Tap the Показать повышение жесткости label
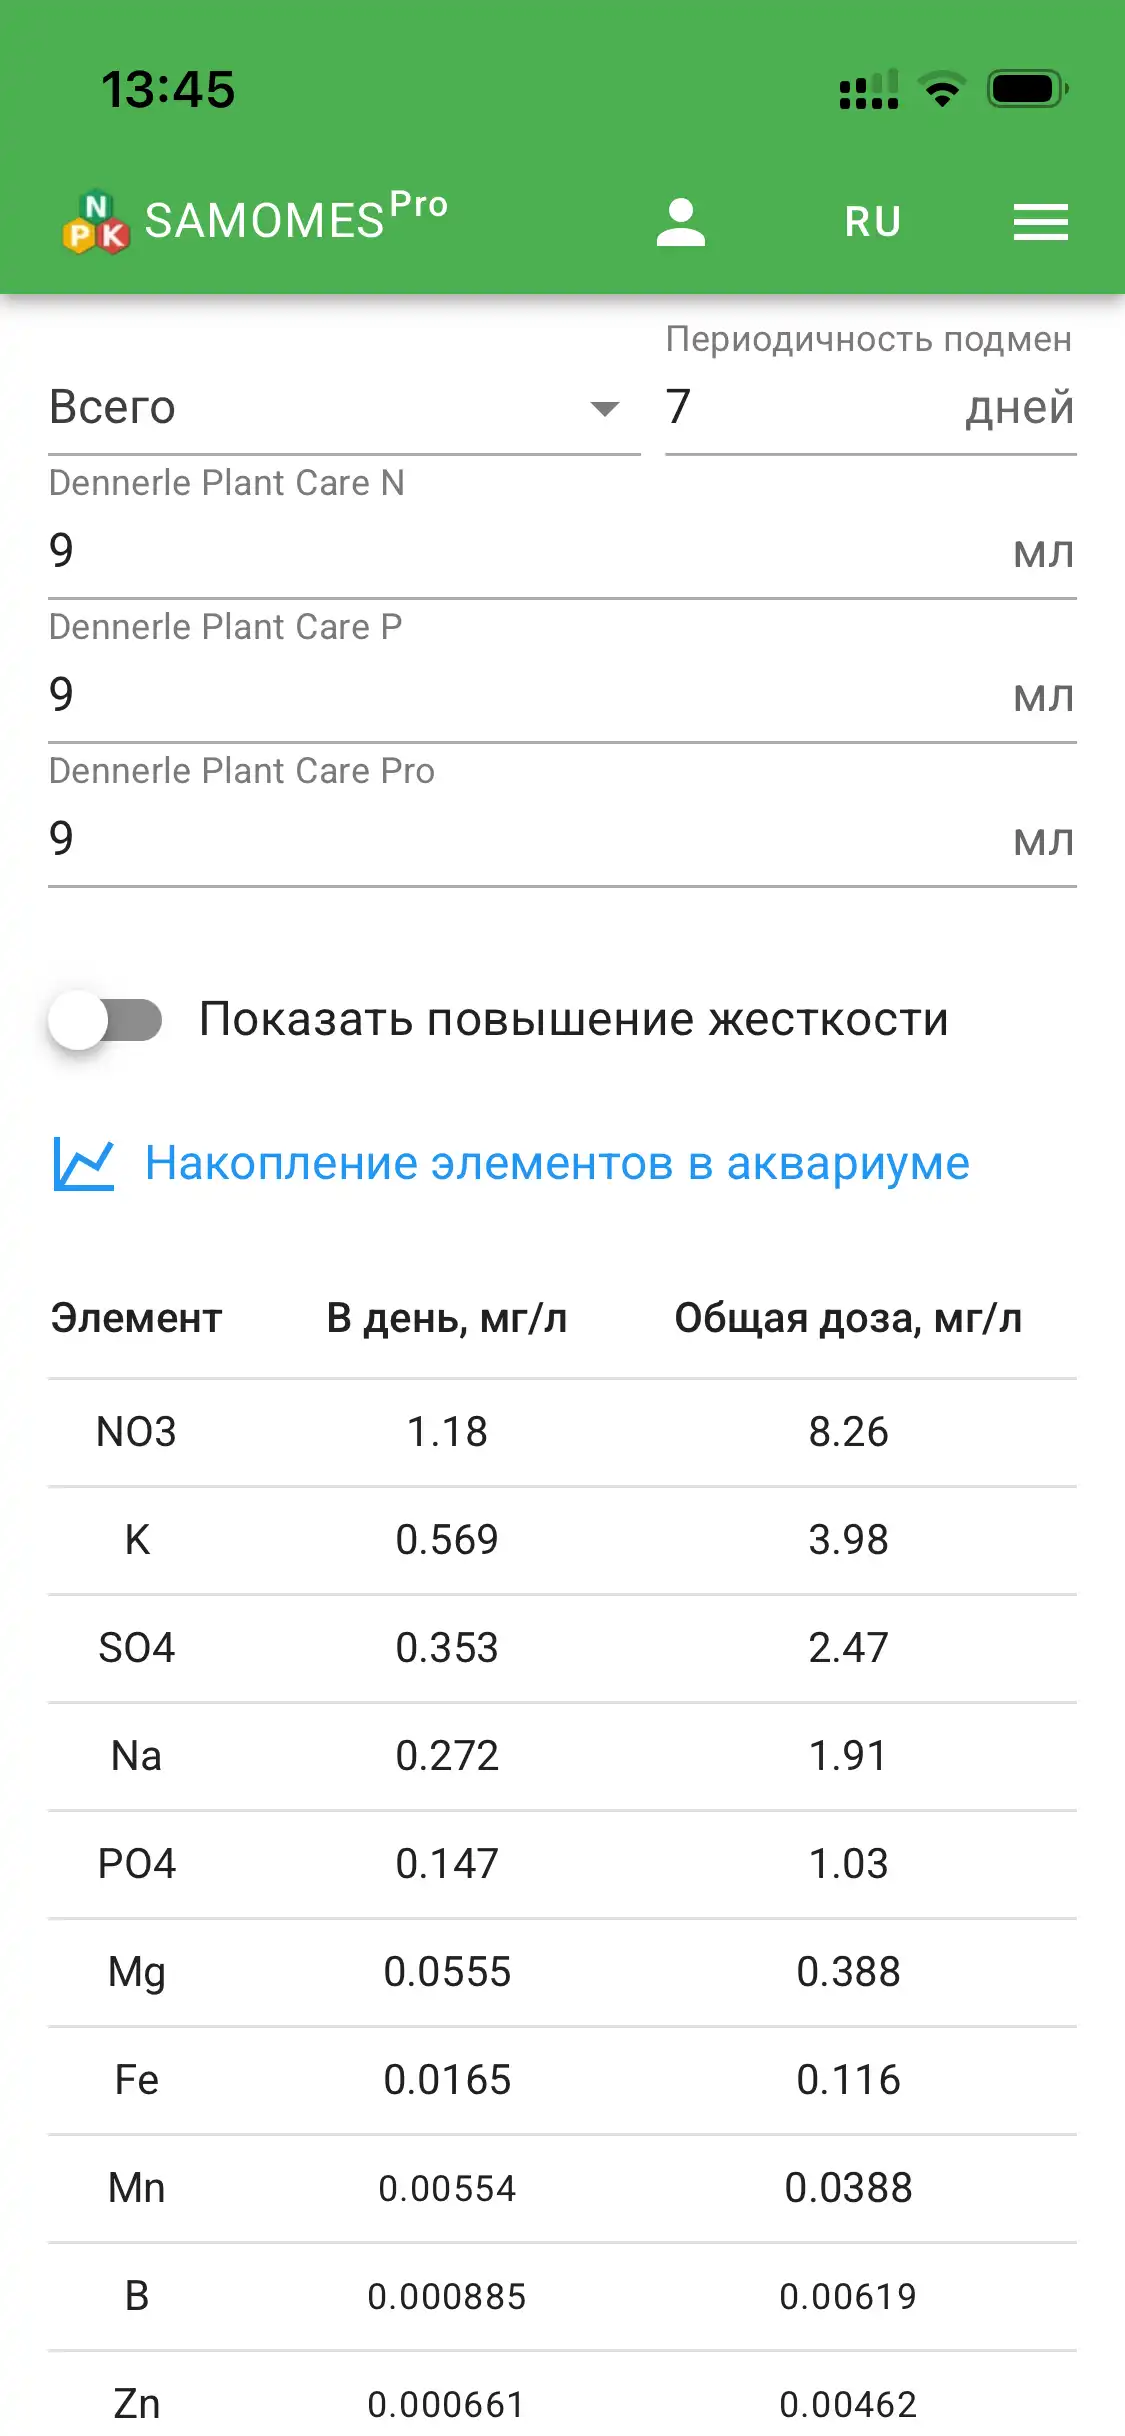The image size is (1125, 2436). (x=573, y=1020)
